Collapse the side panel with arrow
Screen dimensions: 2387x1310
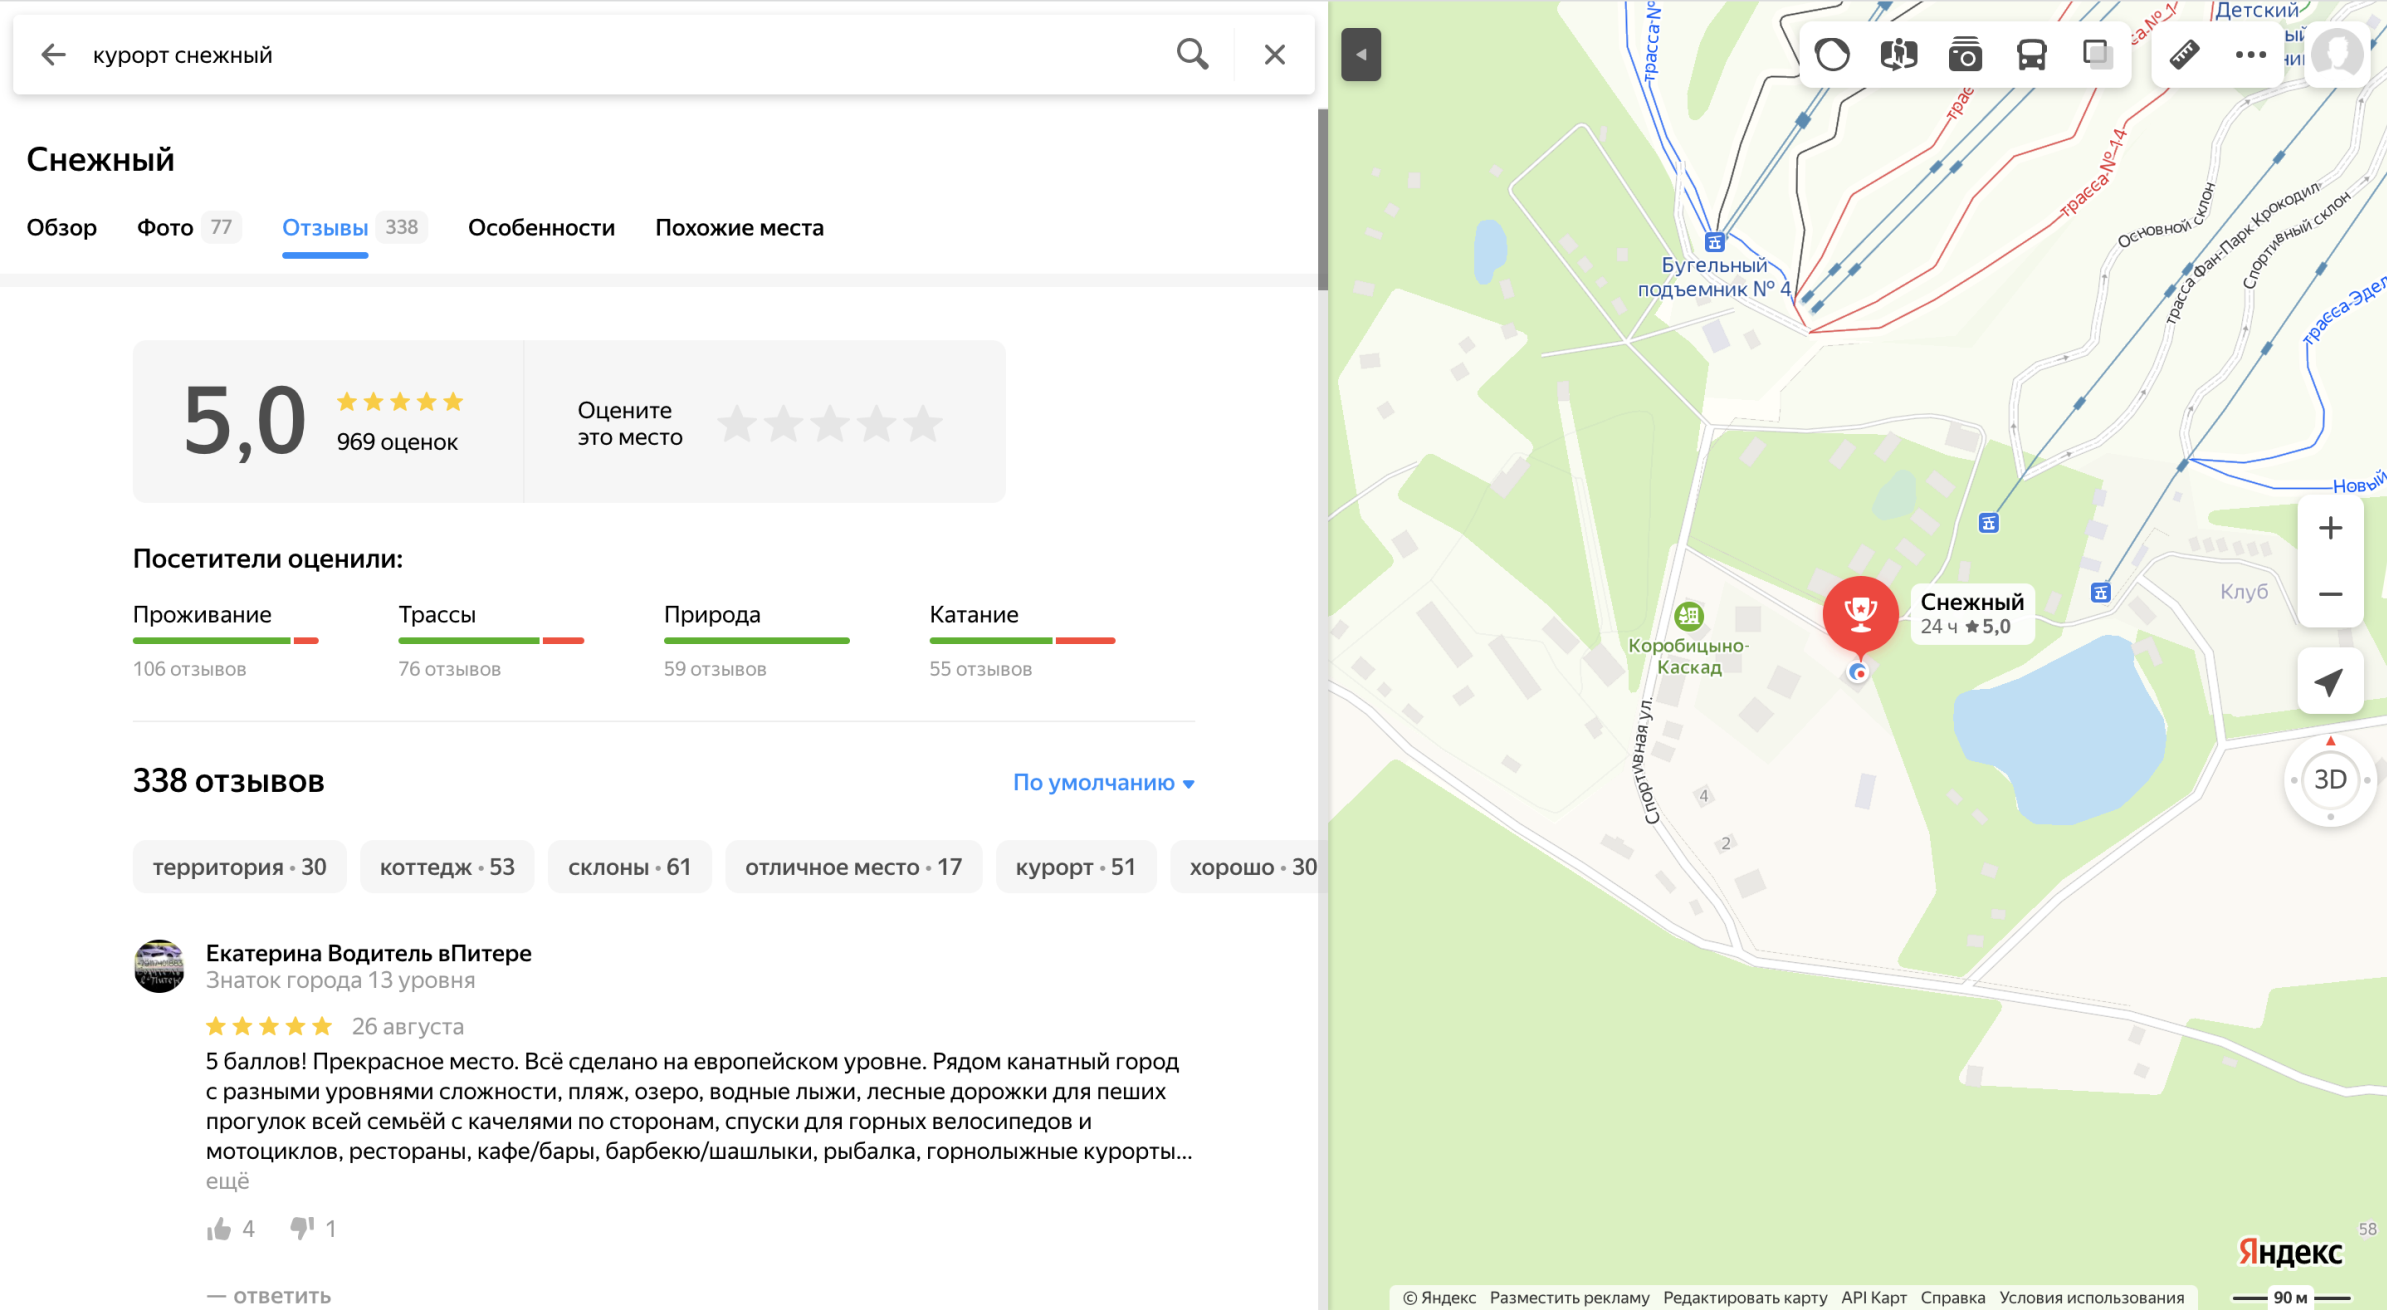pyautogui.click(x=1361, y=55)
